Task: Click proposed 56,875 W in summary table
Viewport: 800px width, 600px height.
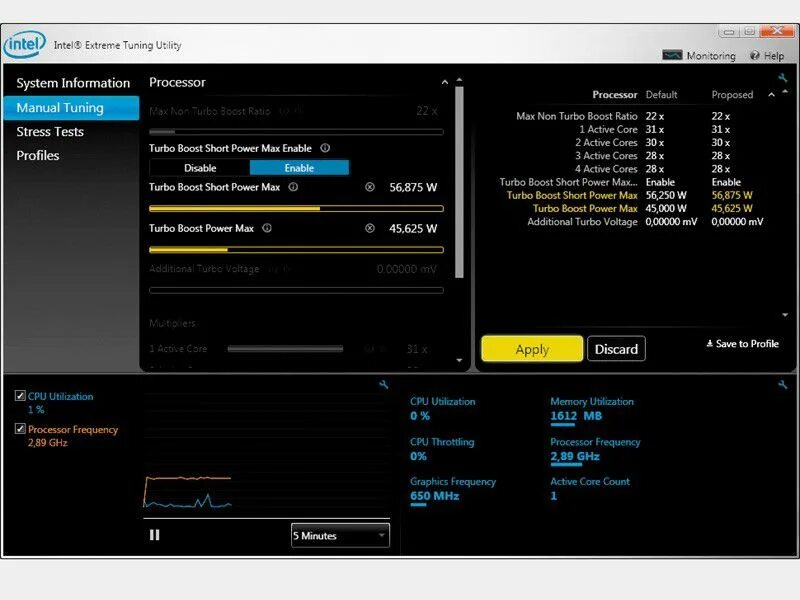Action: [732, 195]
